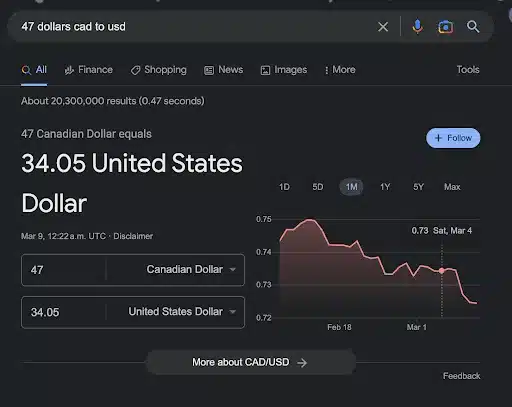Select the All results tab
This screenshot has height=407, width=512.
[34, 70]
